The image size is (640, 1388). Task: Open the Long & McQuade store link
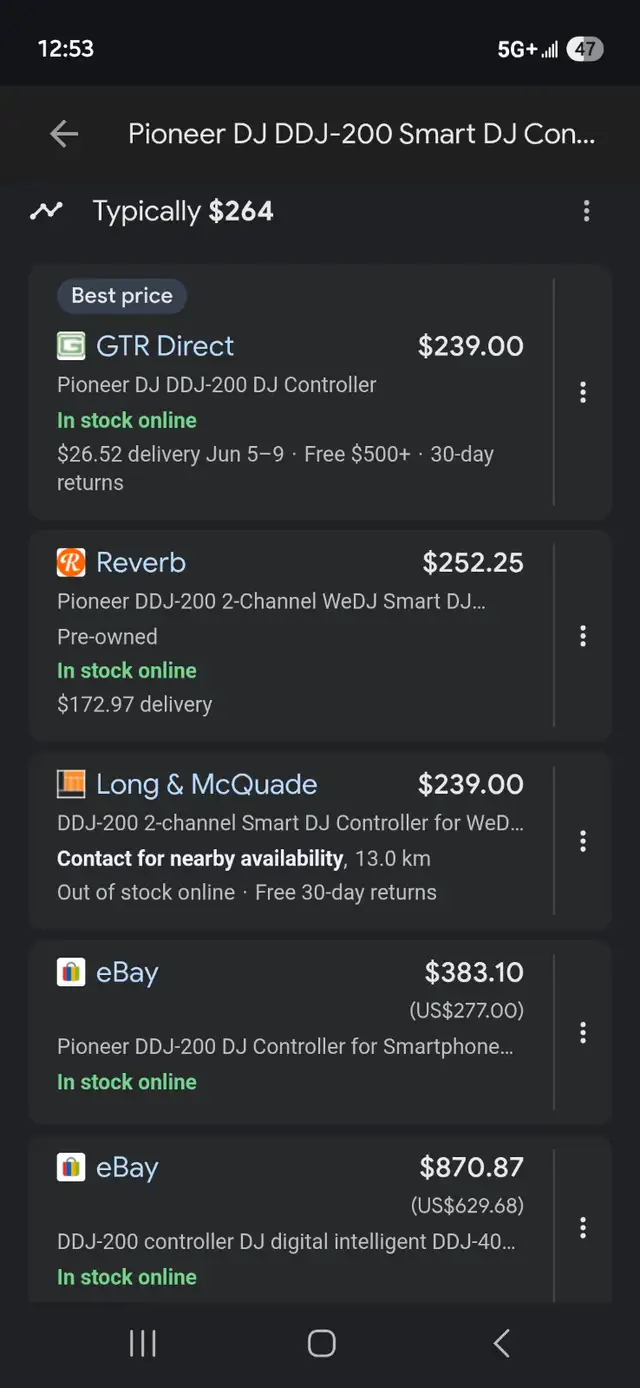point(206,784)
